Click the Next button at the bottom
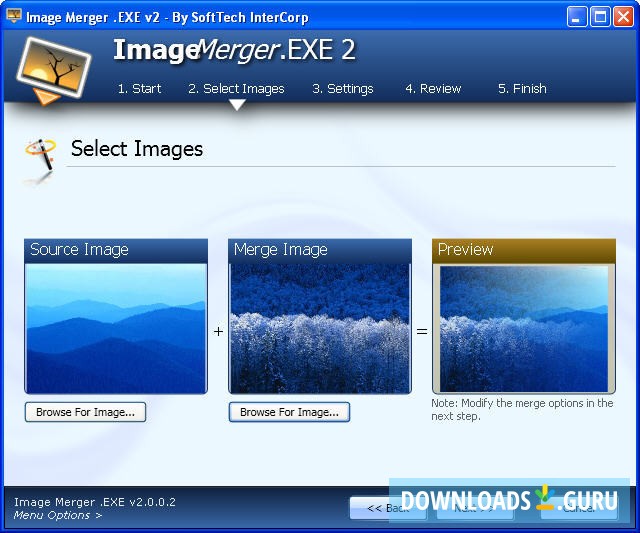 click(x=475, y=508)
